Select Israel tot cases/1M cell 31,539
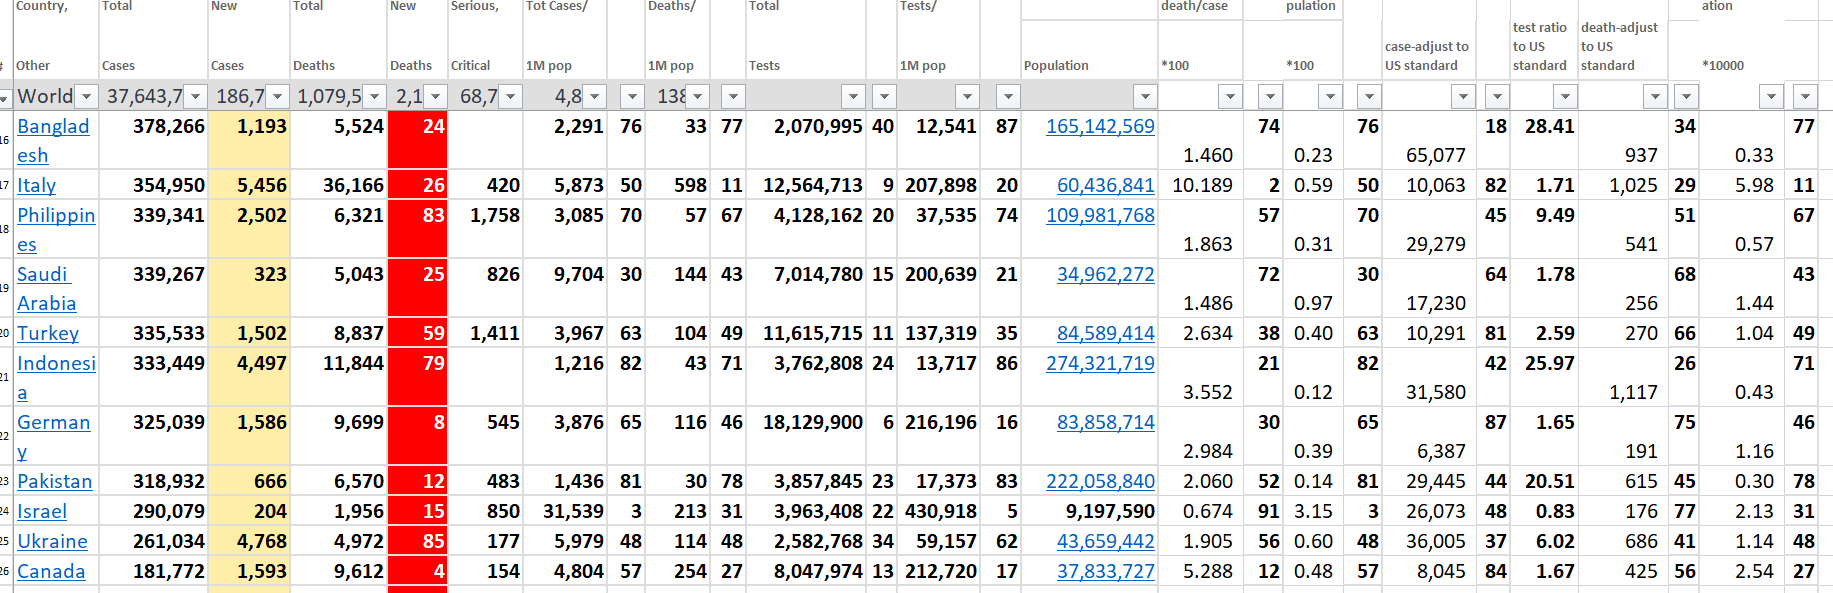This screenshot has height=593, width=1833. tap(565, 511)
